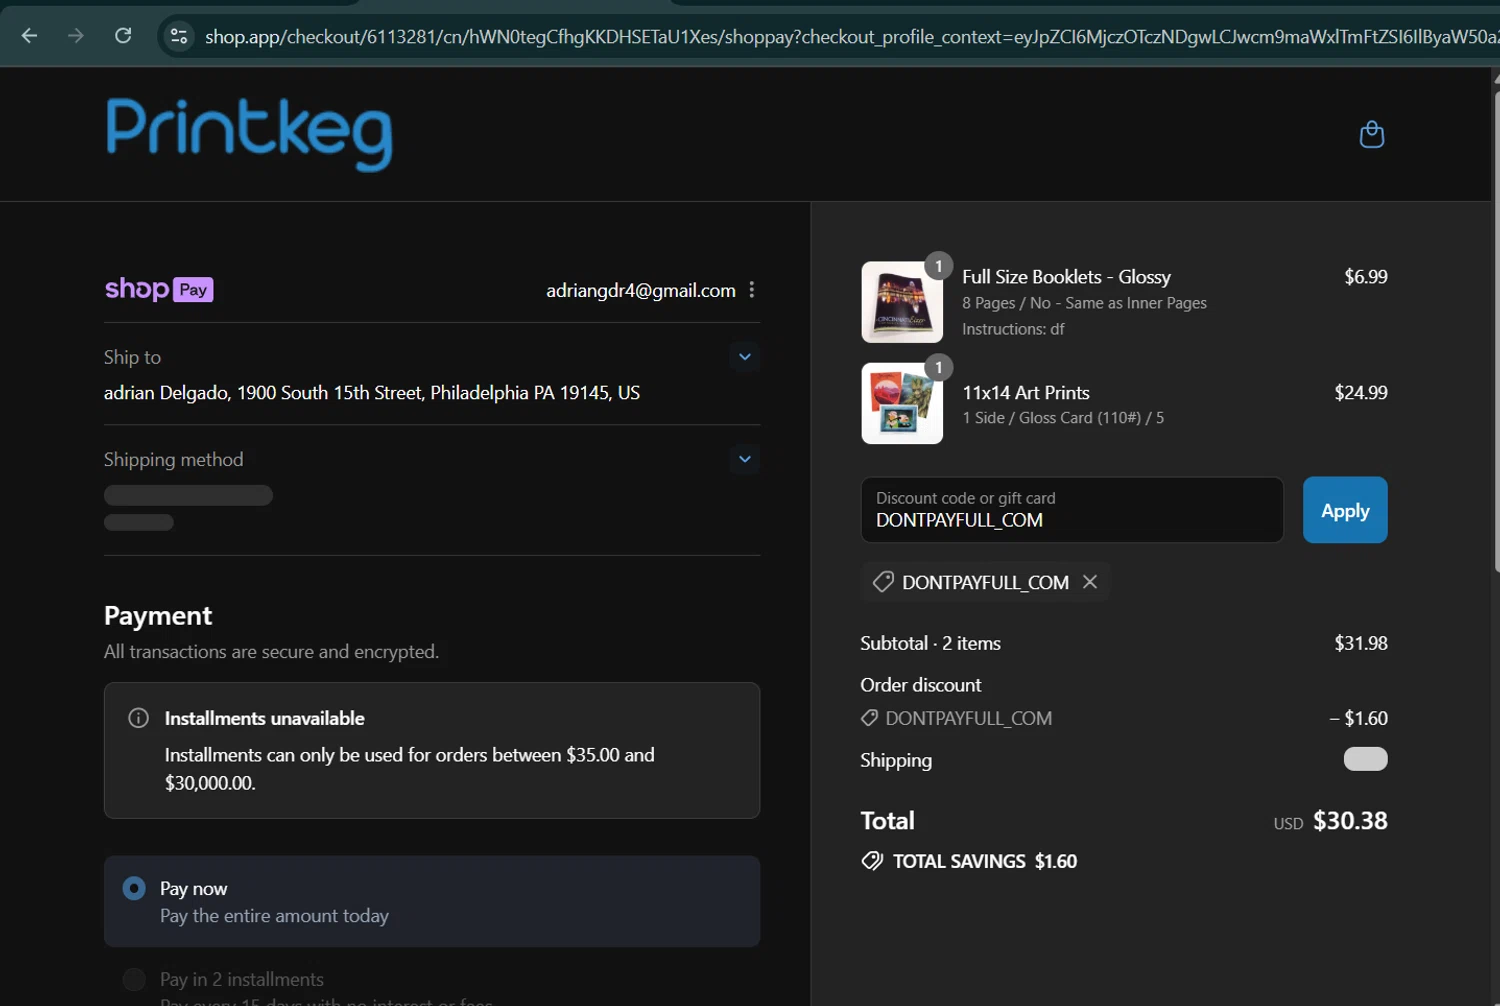Click the Installments unavailable info icon
This screenshot has width=1500, height=1006.
pos(139,718)
